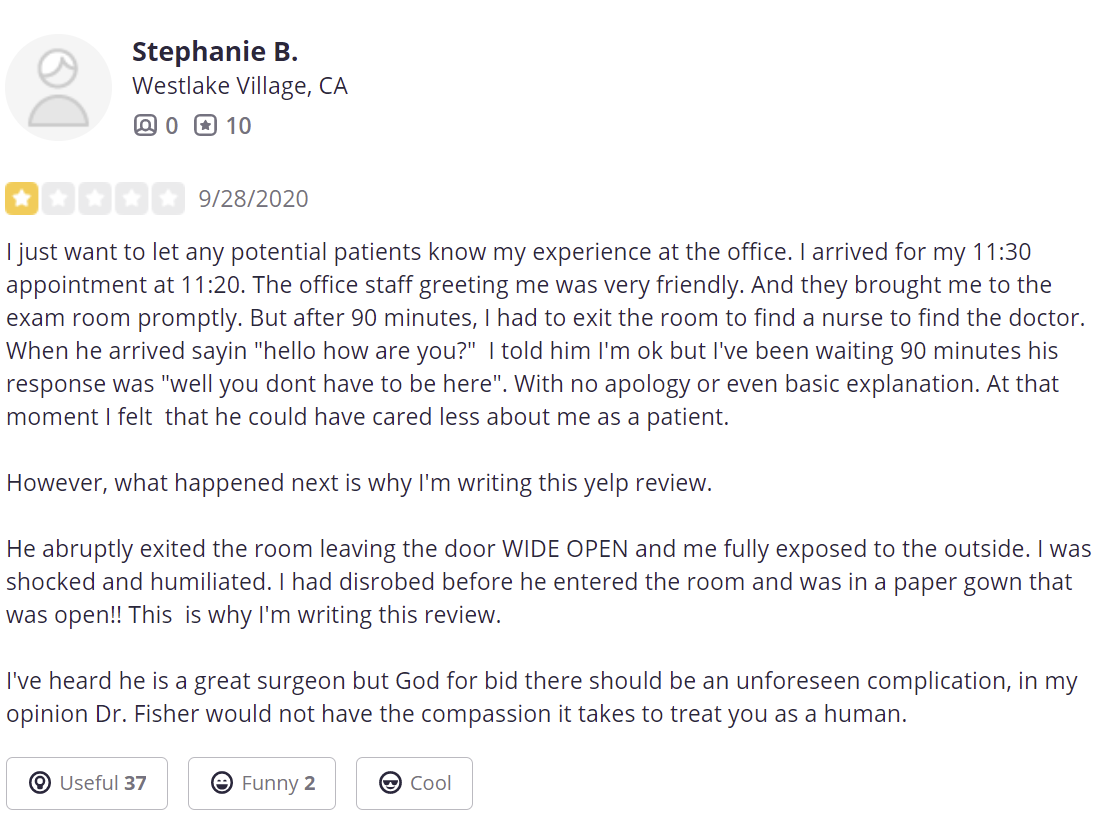Click the reviews star icon beside 10

pyautogui.click(x=205, y=126)
